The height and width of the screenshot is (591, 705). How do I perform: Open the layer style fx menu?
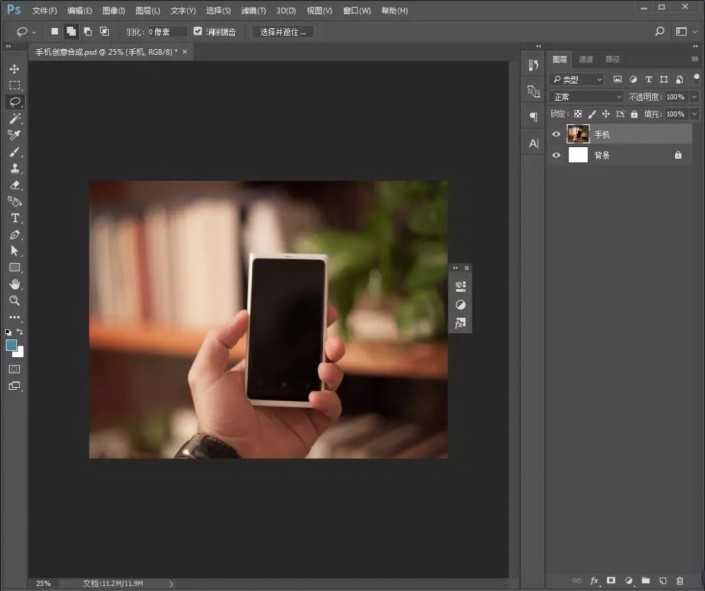click(x=594, y=580)
